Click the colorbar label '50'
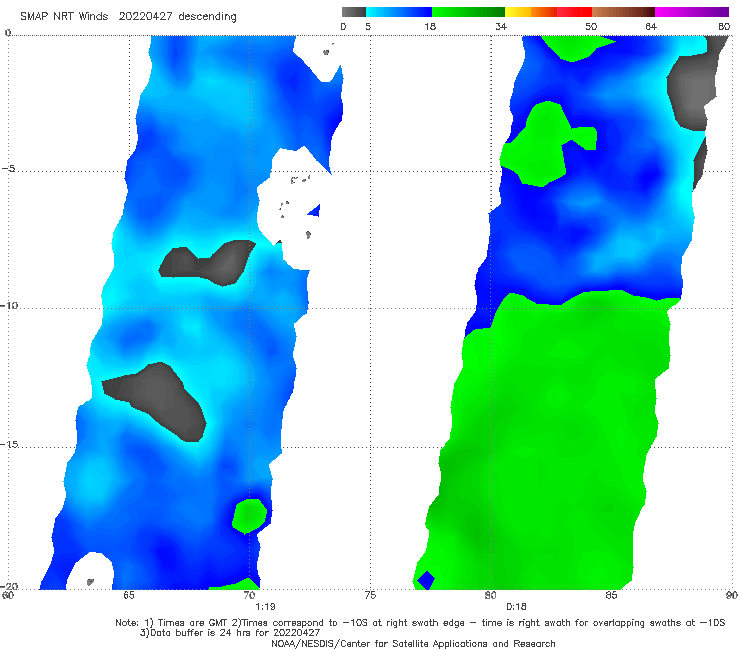Image resolution: width=740 pixels, height=650 pixels. (591, 26)
